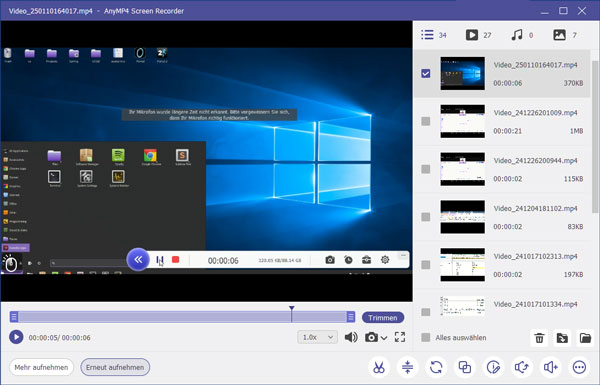Uncheck Video_250110164017.mp4 checkbox

(426, 73)
